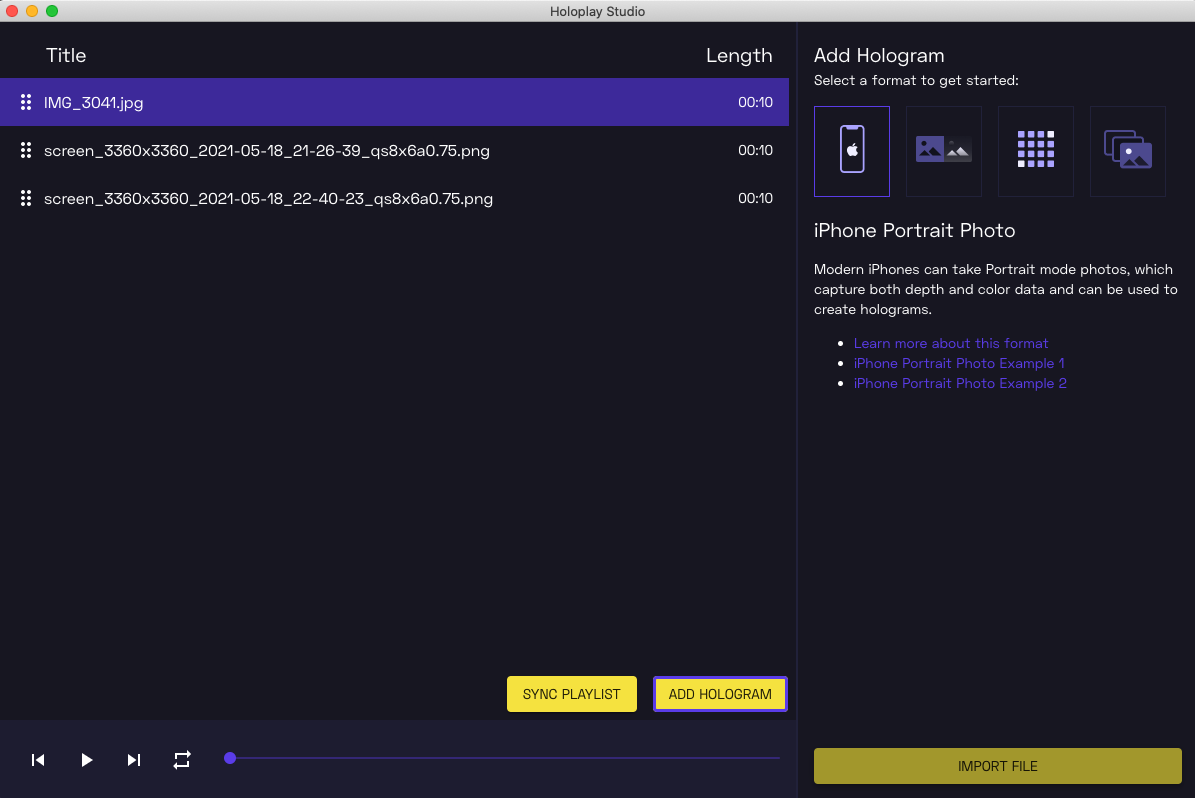
Task: Click the playback progress slider handle
Action: (230, 758)
